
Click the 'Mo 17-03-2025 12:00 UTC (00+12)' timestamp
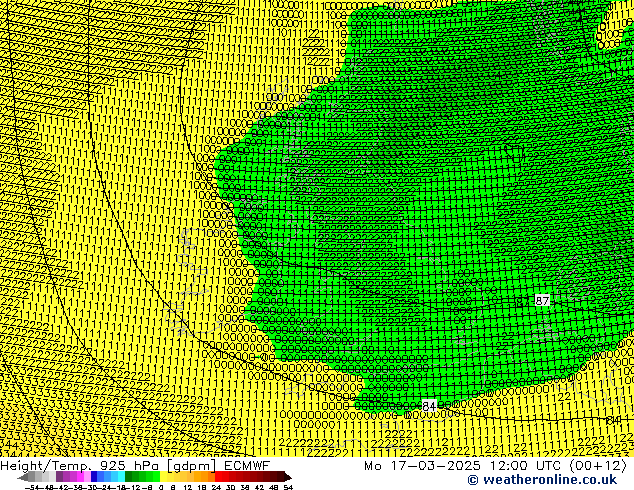pyautogui.click(x=495, y=465)
